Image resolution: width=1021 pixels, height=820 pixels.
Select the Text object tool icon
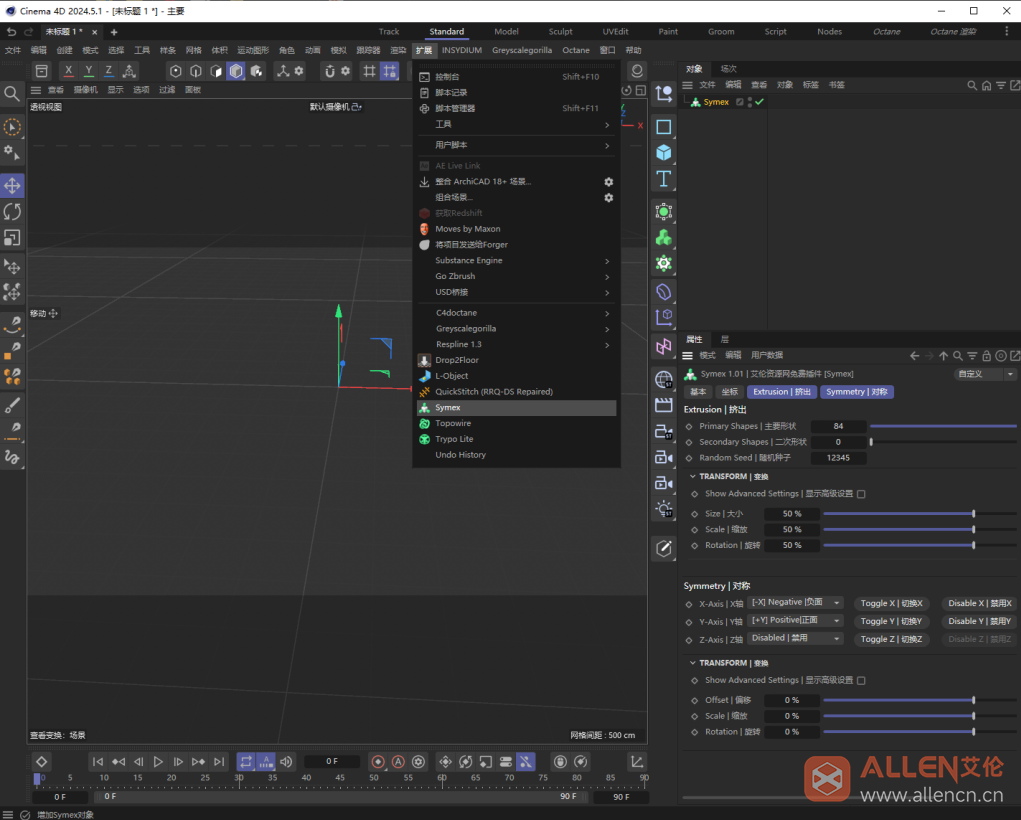tap(664, 179)
